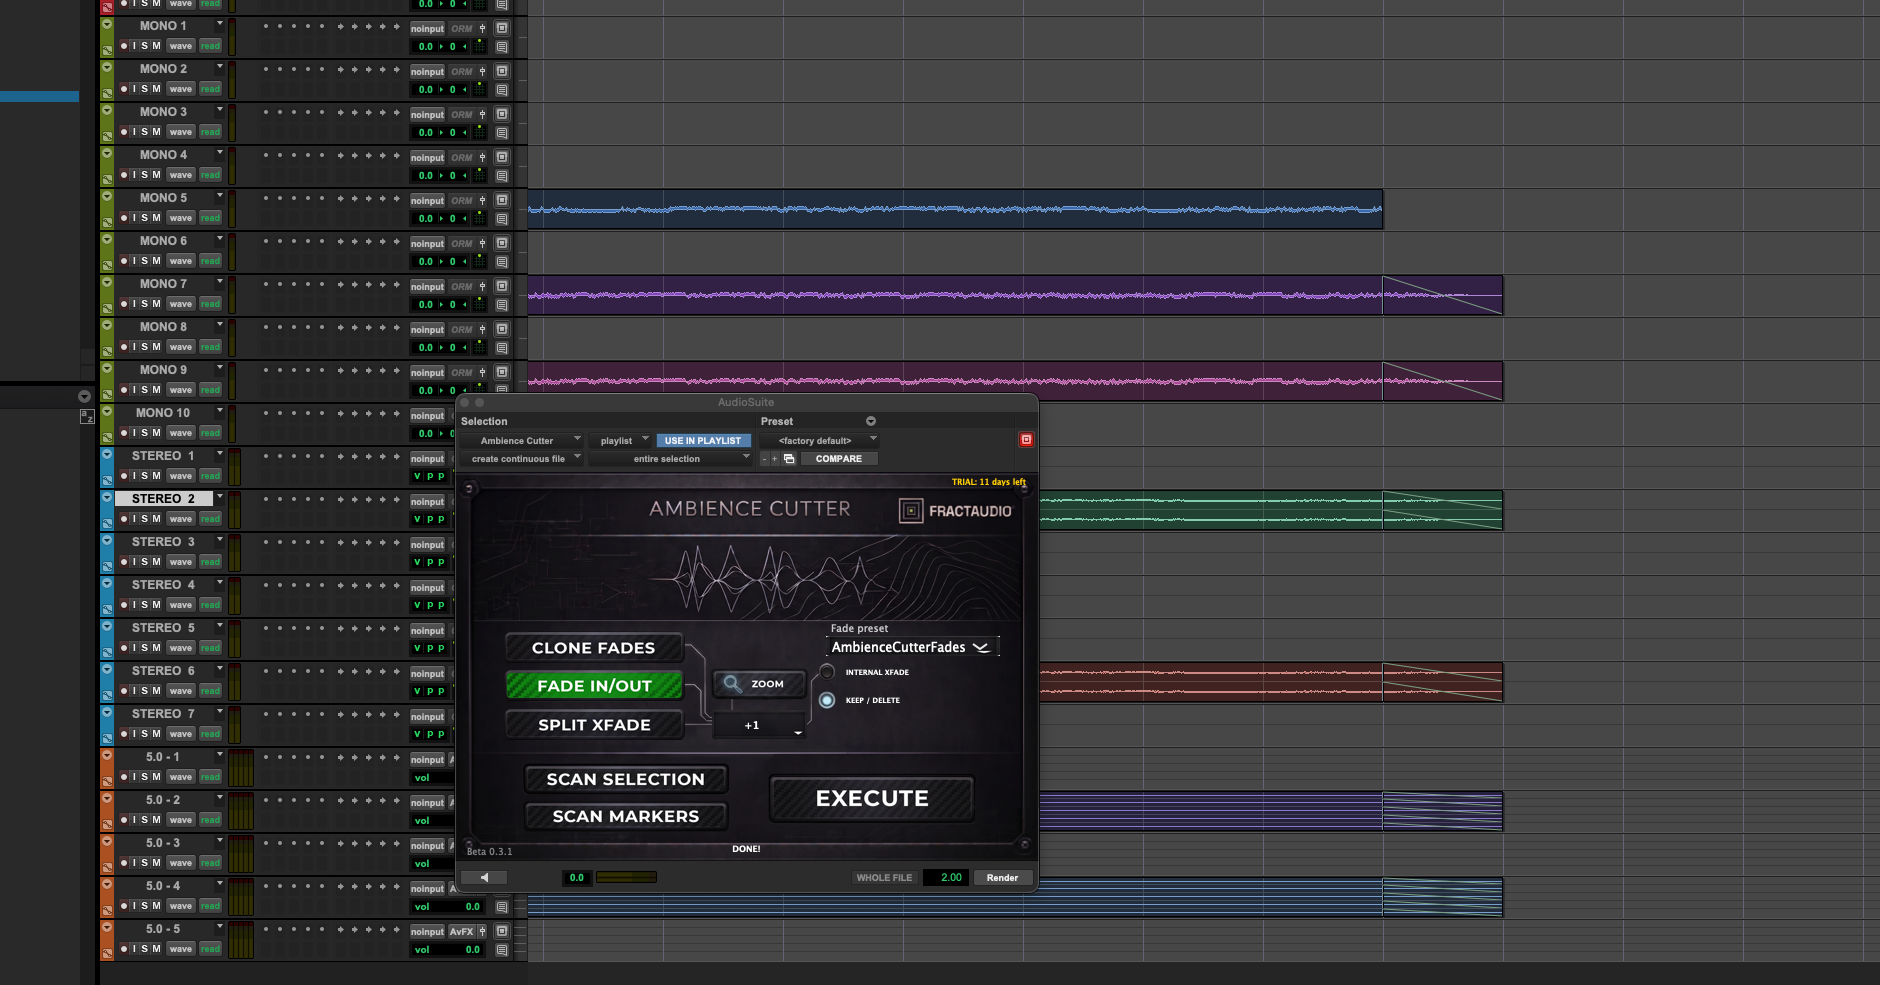This screenshot has width=1880, height=985.
Task: Mute the STEREO 1 track
Action: point(156,476)
